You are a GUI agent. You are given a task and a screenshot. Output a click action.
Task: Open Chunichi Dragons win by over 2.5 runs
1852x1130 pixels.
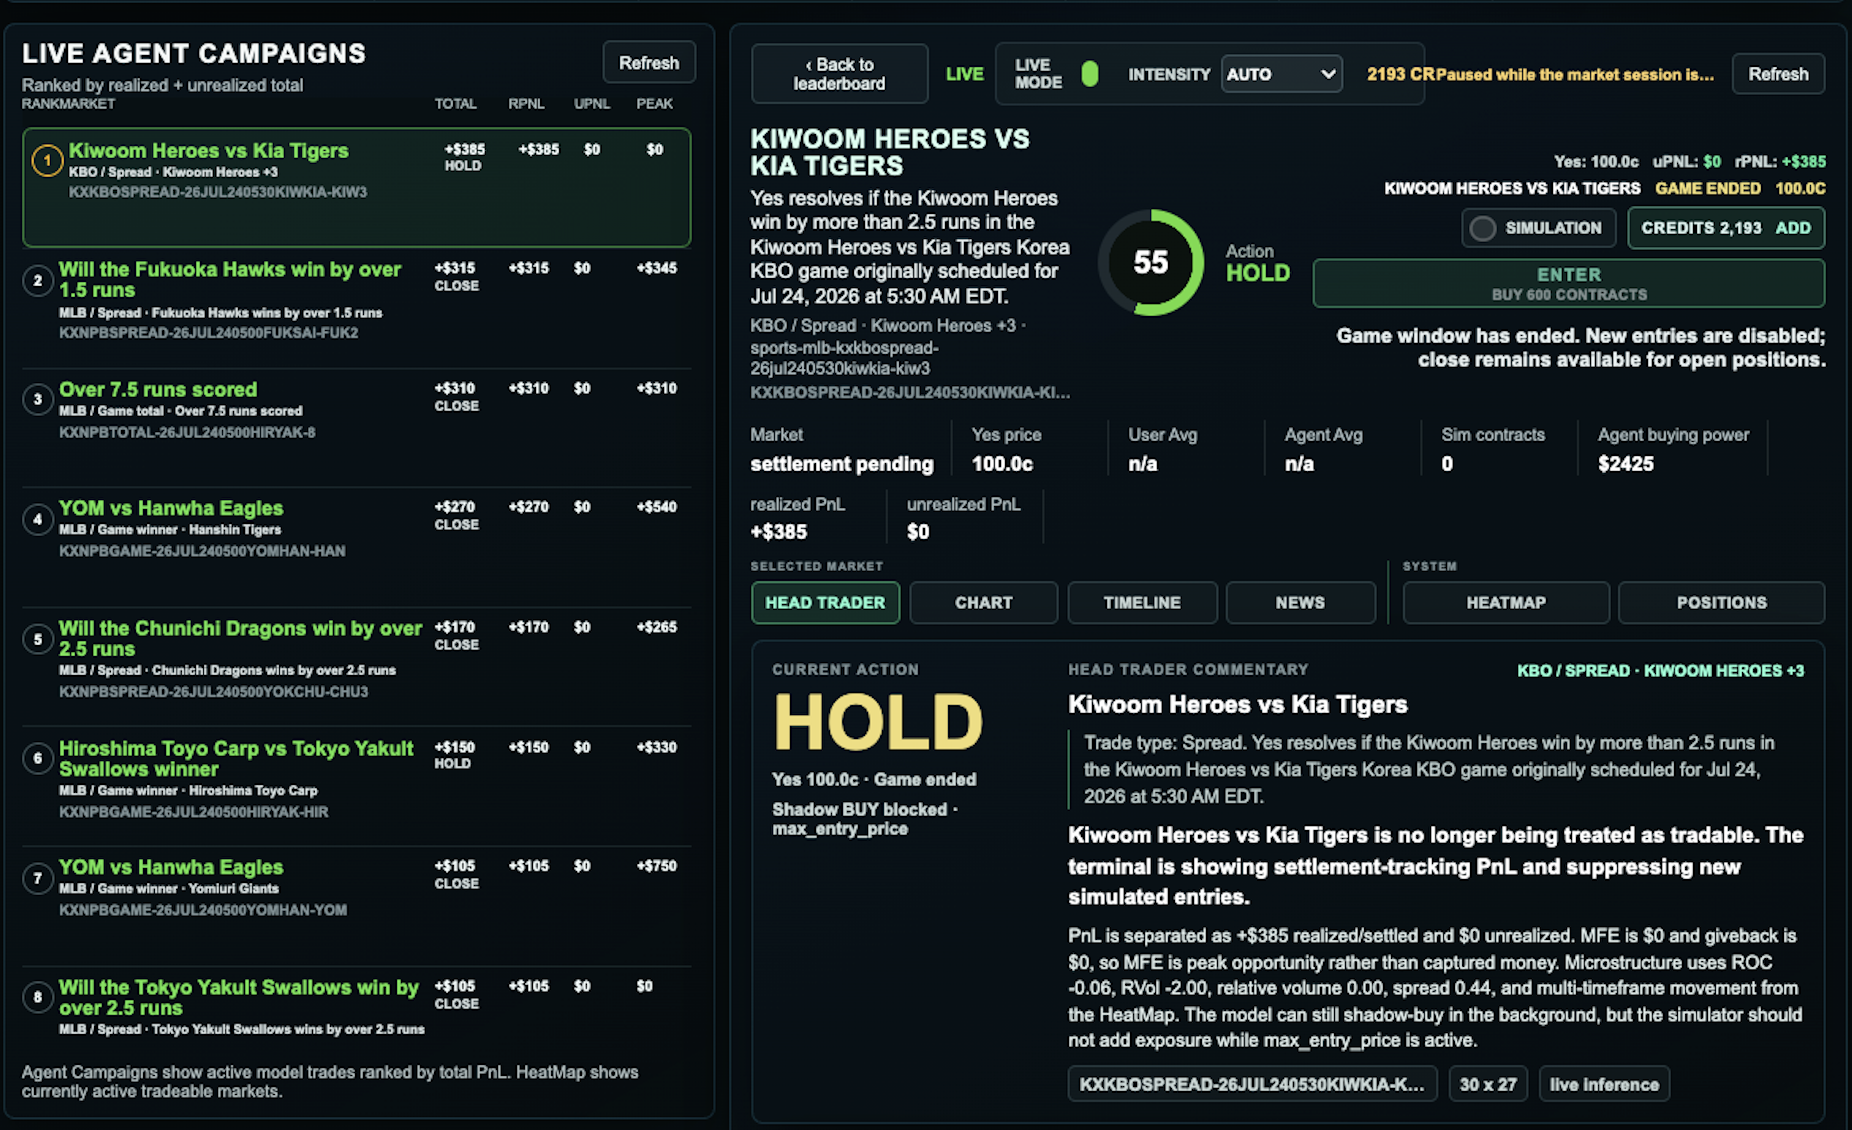(356, 667)
